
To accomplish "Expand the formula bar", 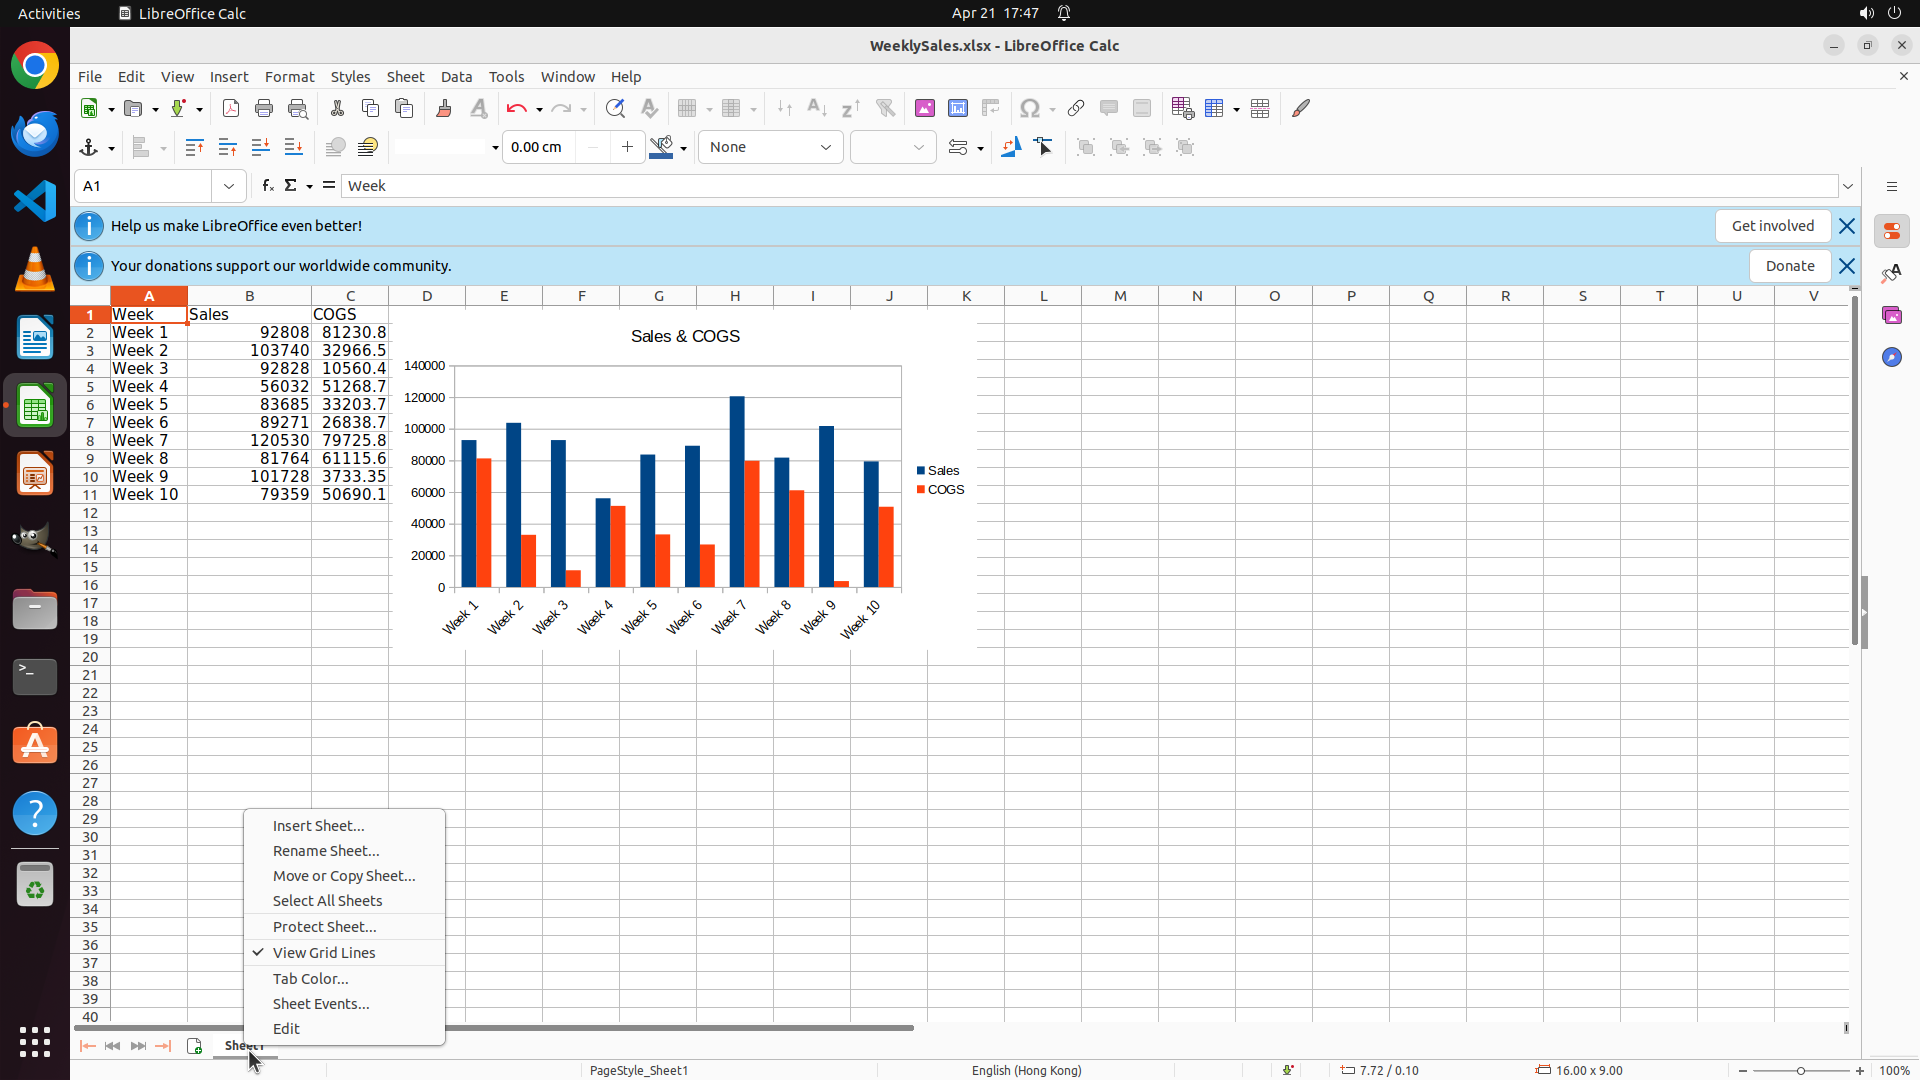I will coord(1848,186).
